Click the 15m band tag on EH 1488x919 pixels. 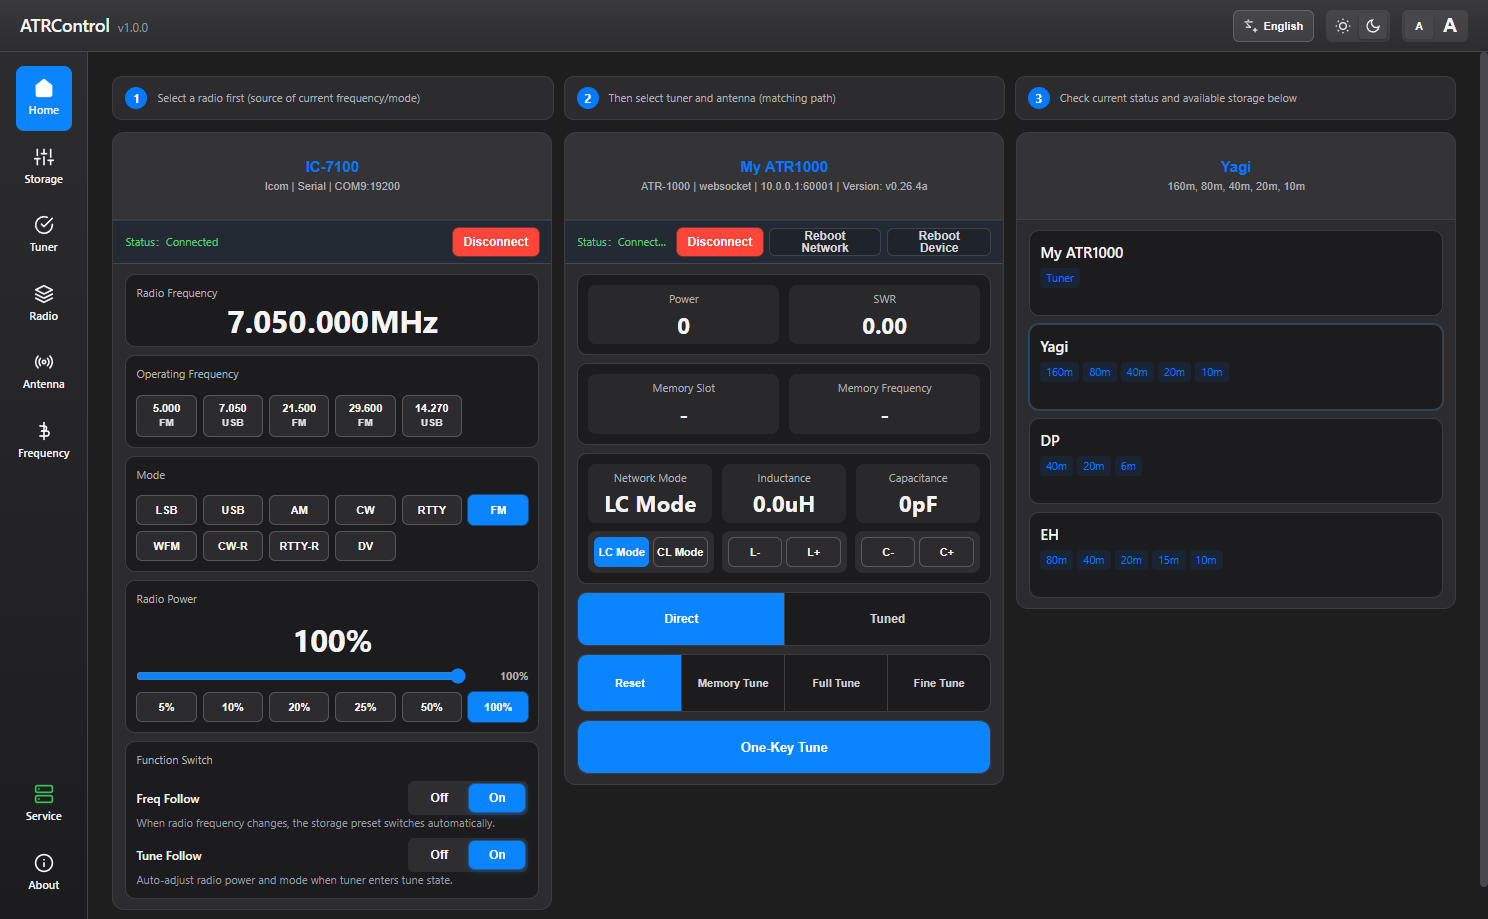(1168, 560)
